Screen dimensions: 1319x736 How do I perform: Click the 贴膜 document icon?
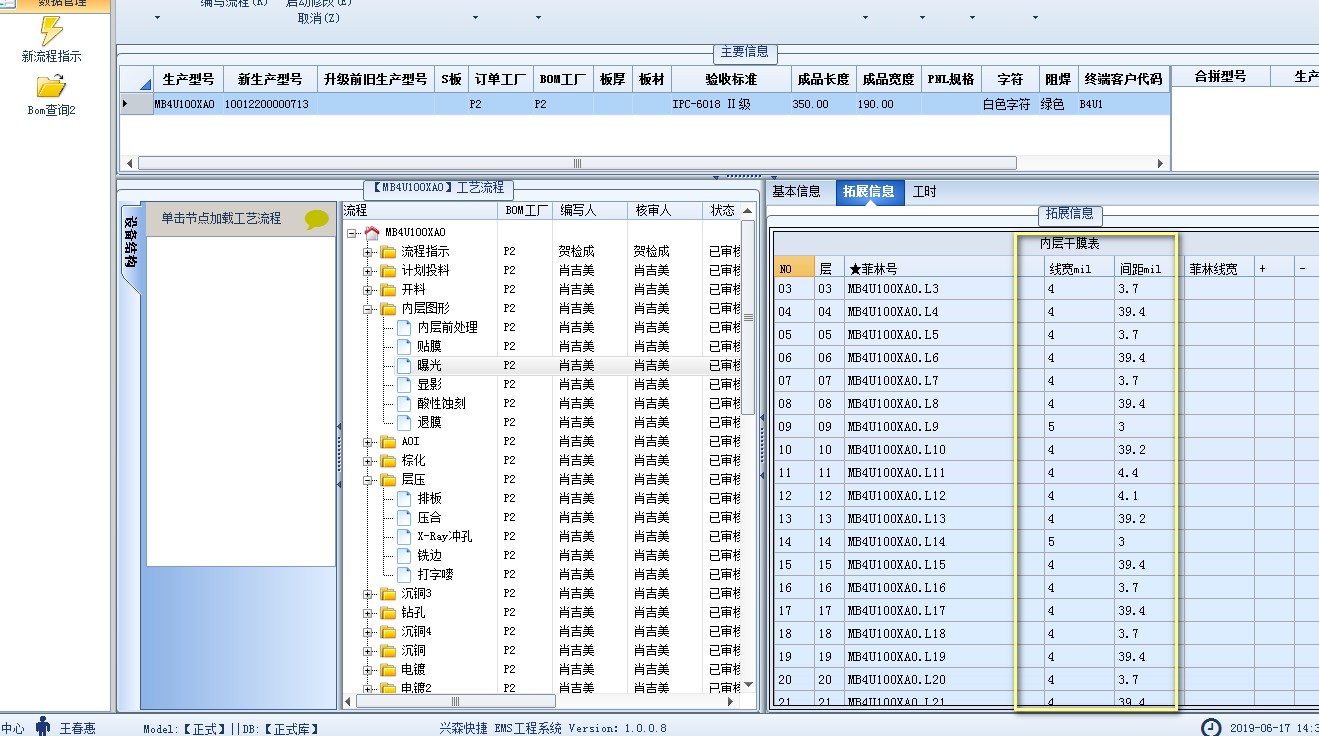(404, 346)
